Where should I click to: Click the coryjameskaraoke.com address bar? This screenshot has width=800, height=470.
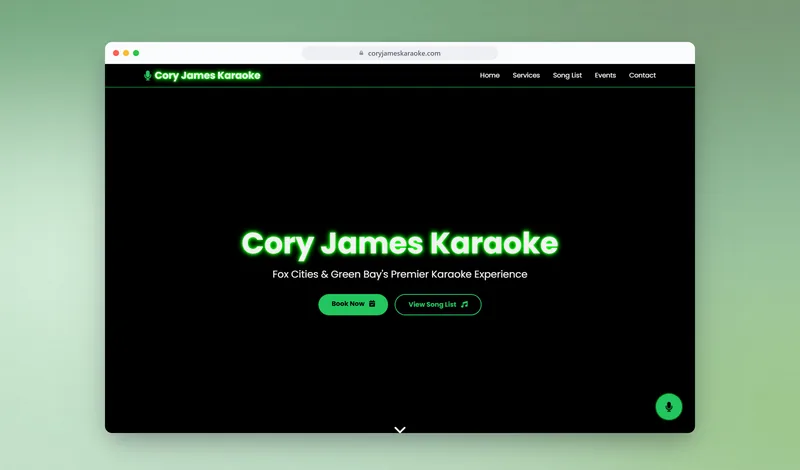[x=399, y=53]
